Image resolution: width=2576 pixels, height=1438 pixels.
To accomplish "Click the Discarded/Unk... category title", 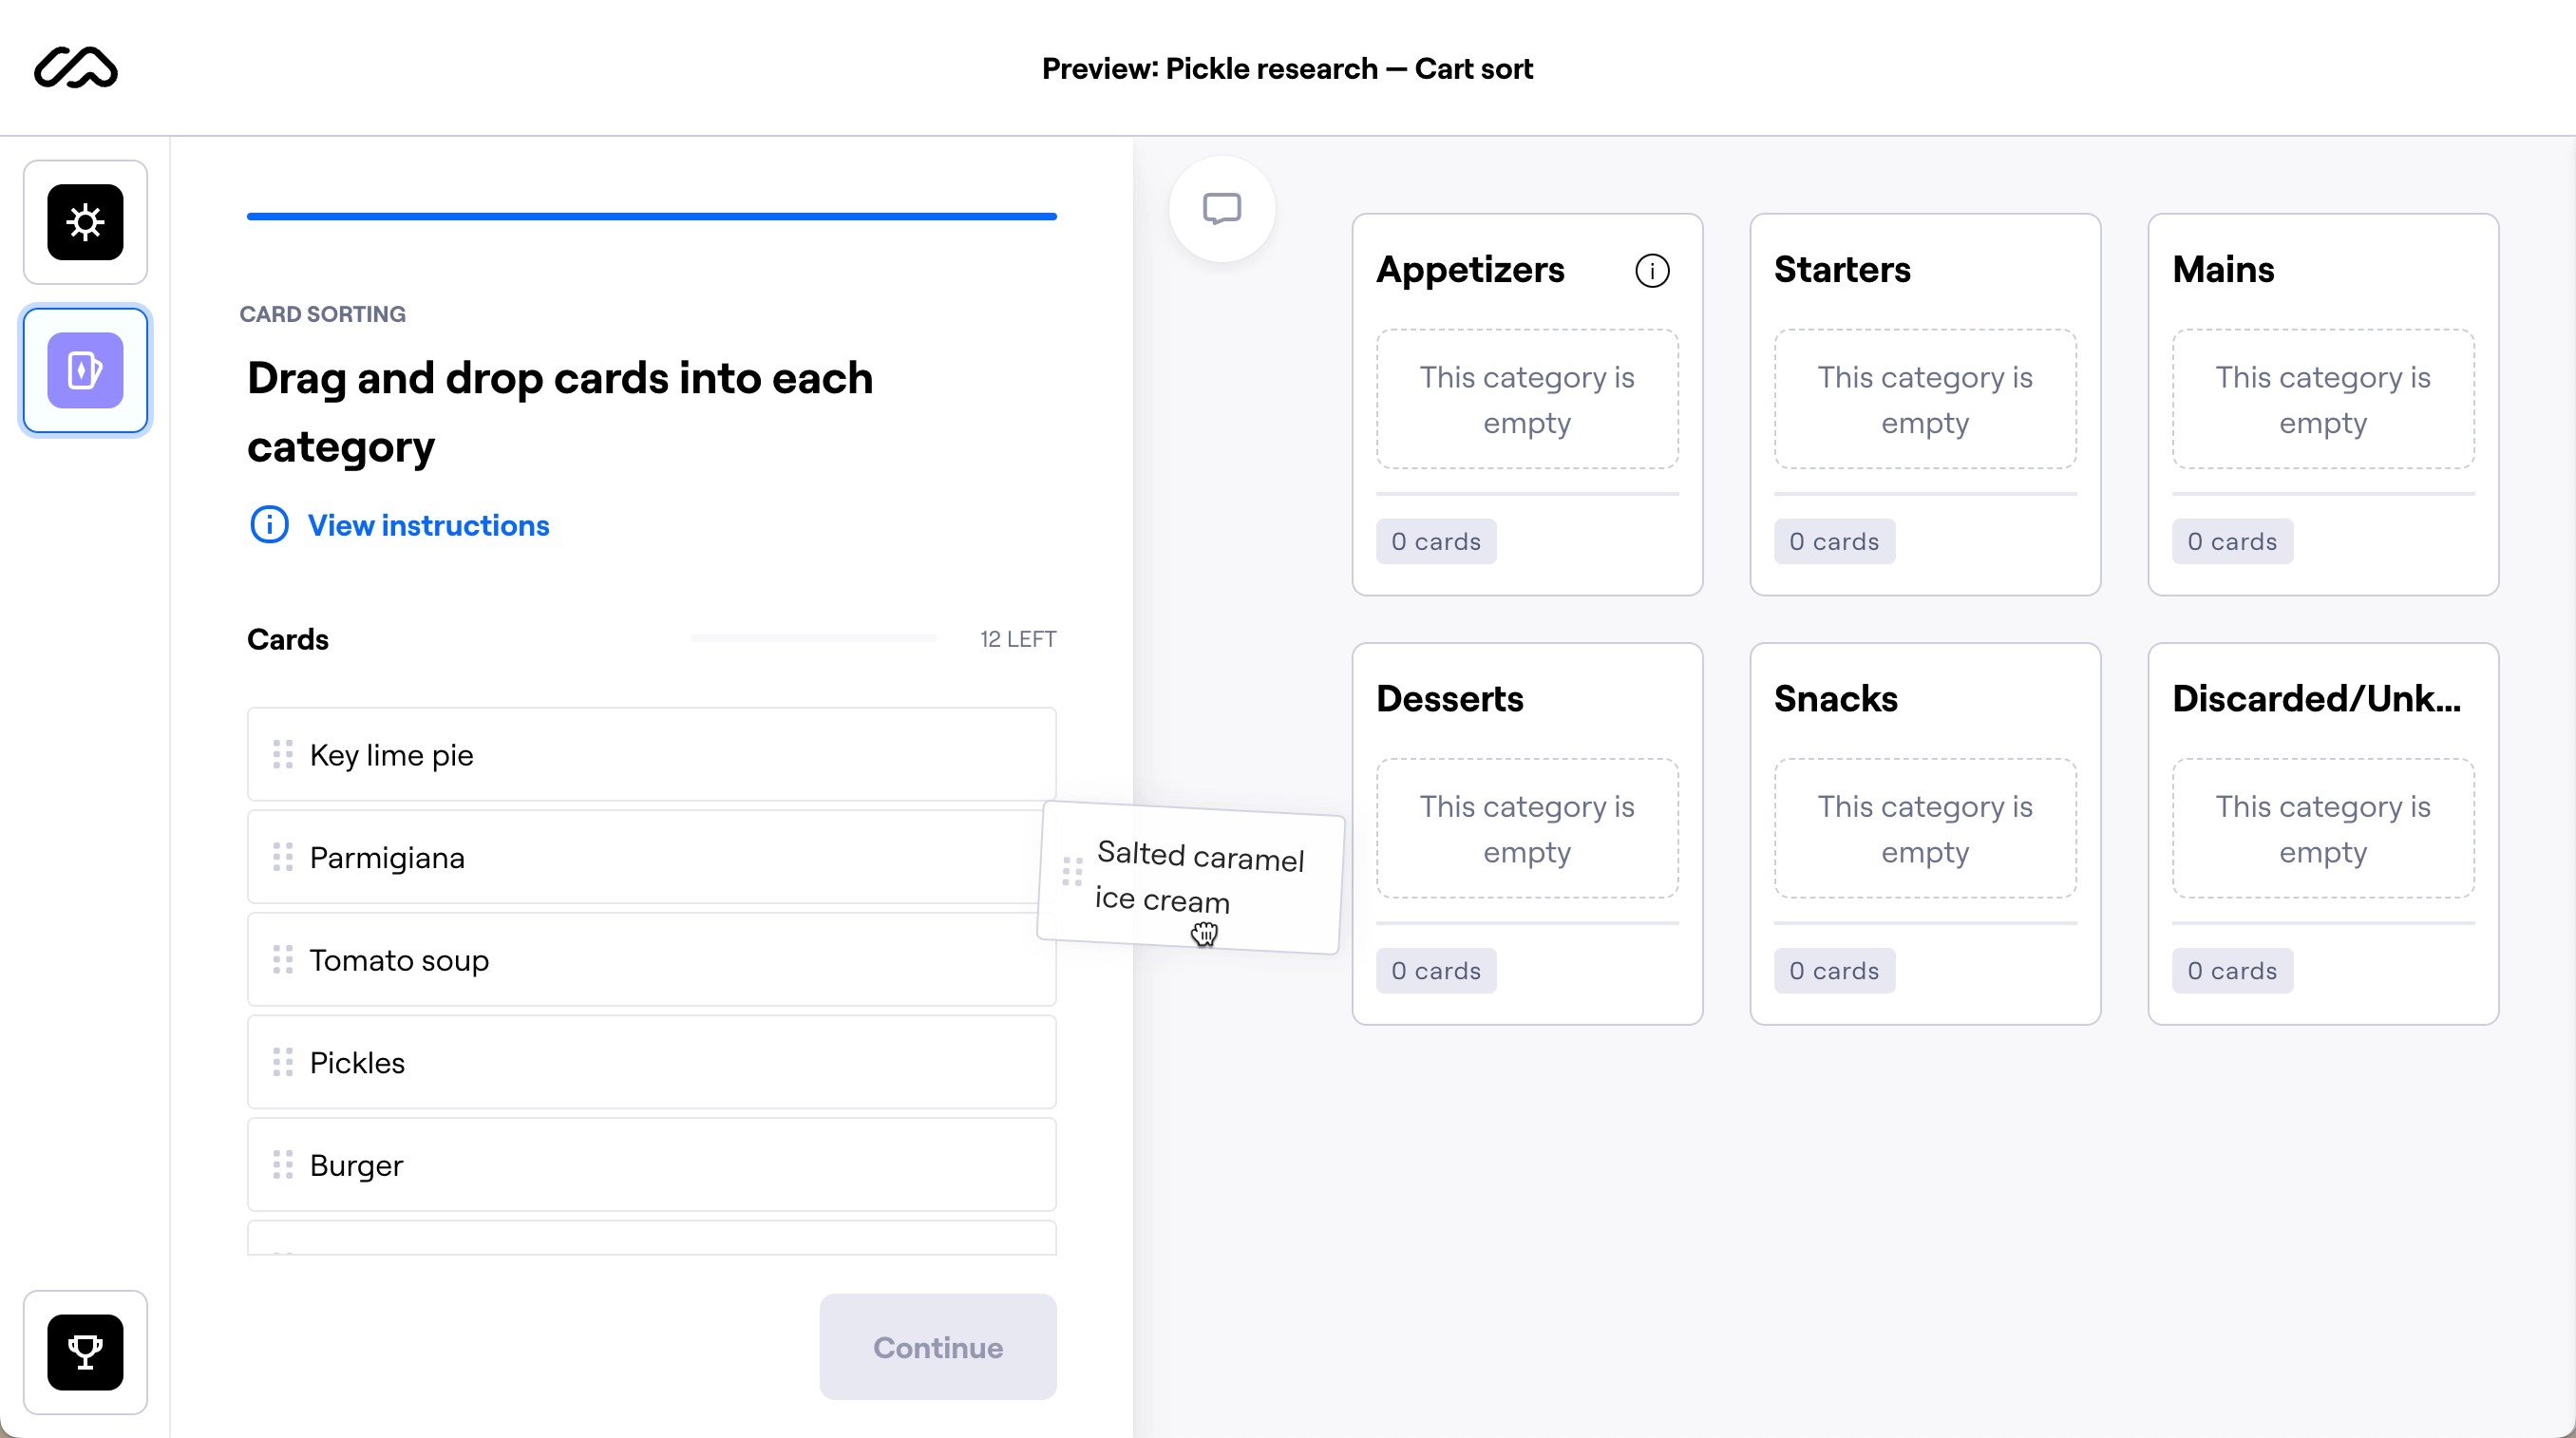I will (x=2316, y=699).
